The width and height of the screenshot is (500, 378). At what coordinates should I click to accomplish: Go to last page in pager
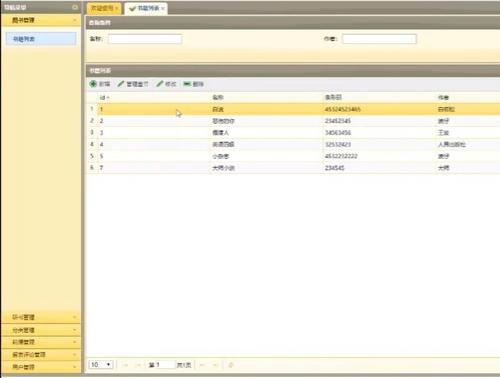215,365
